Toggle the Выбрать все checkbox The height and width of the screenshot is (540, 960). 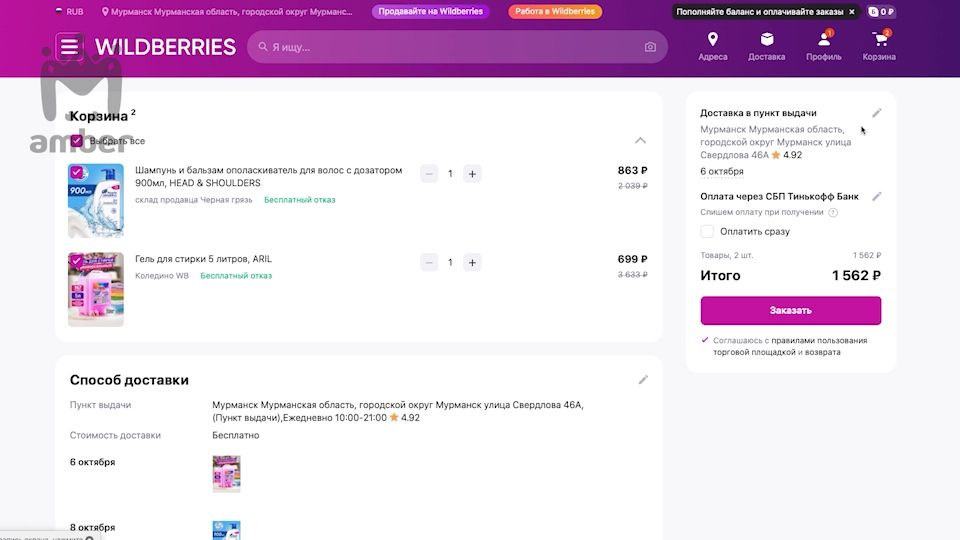click(77, 141)
